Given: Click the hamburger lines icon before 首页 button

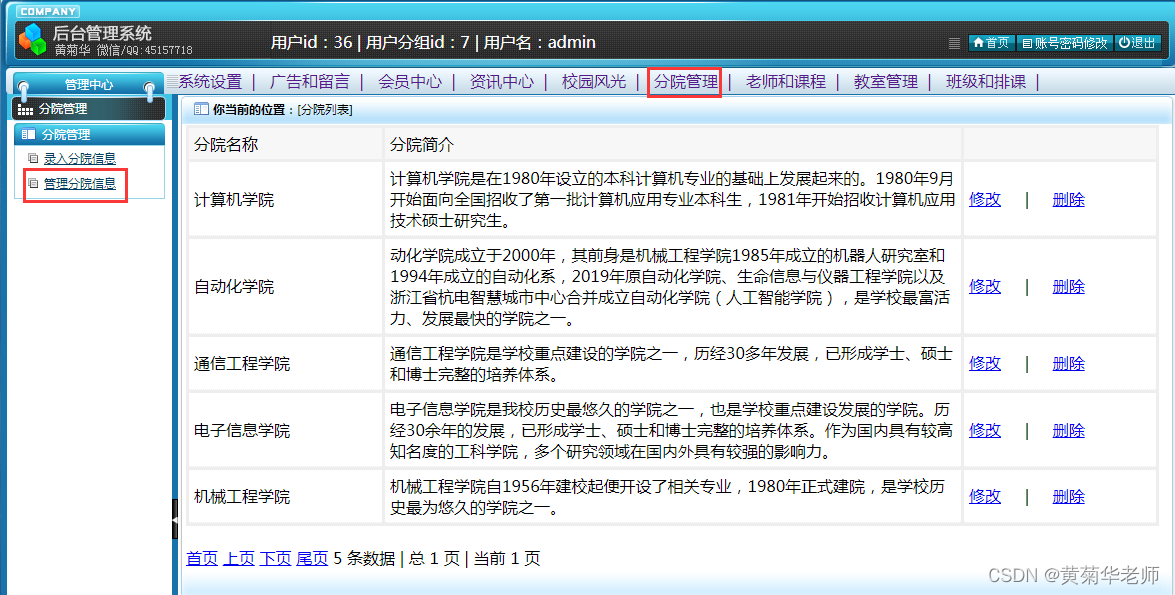Looking at the screenshot, I should (956, 43).
